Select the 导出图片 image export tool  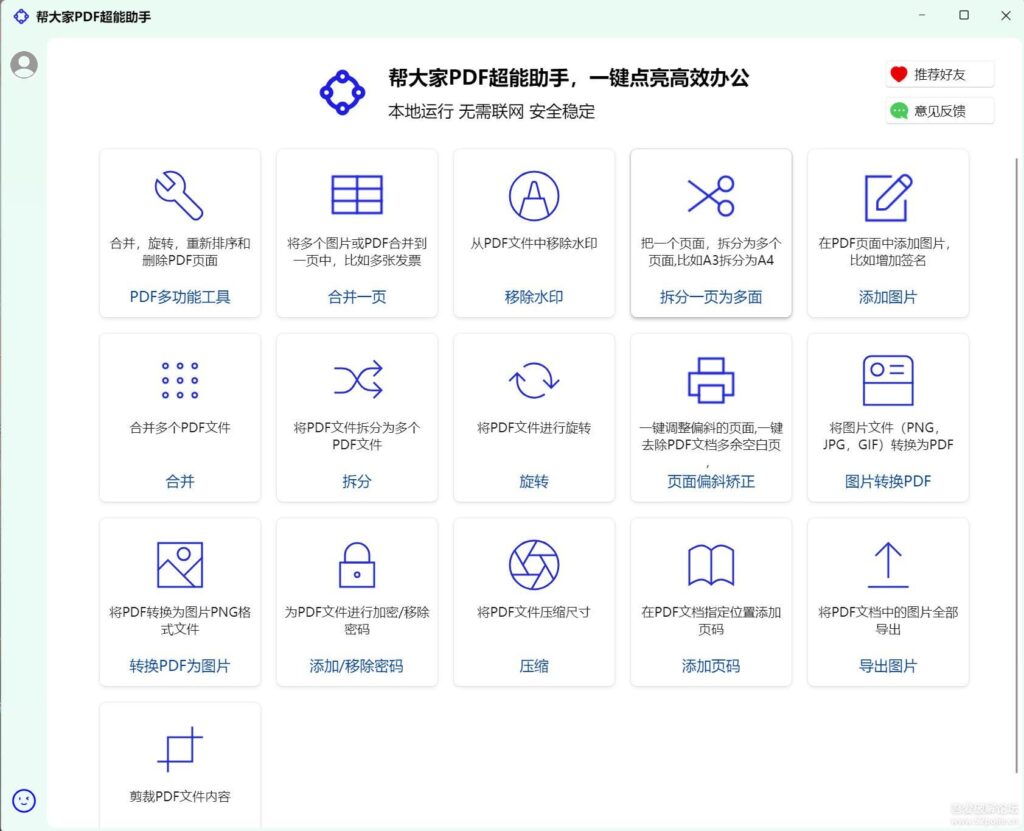click(x=888, y=600)
